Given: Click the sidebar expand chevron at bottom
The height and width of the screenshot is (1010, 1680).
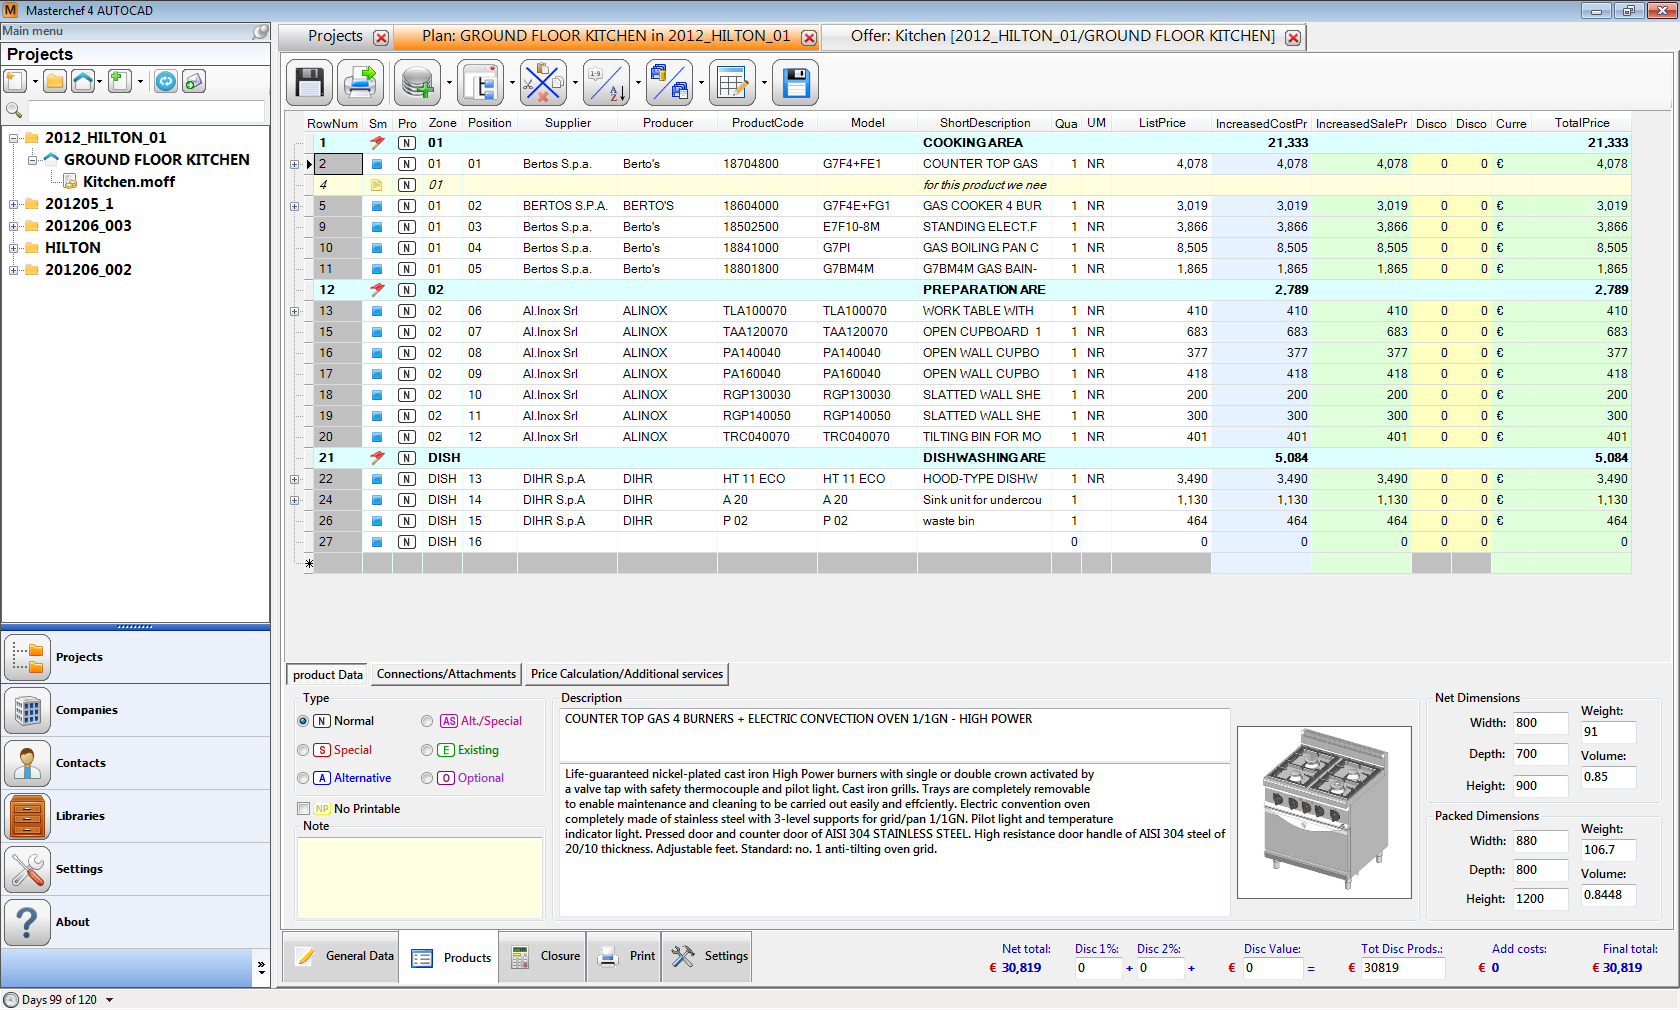Looking at the screenshot, I should pyautogui.click(x=262, y=968).
